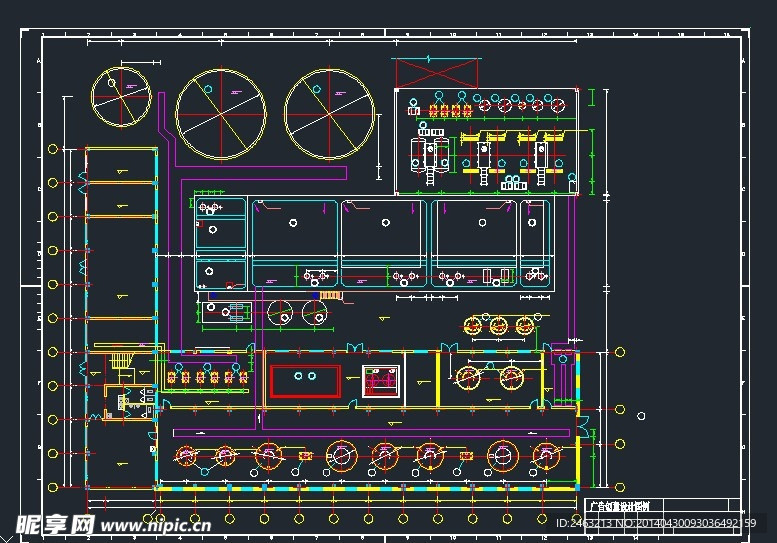Select the leftmost circular vessel in the bottom row
Screen dimensions: 777x543
[185, 457]
